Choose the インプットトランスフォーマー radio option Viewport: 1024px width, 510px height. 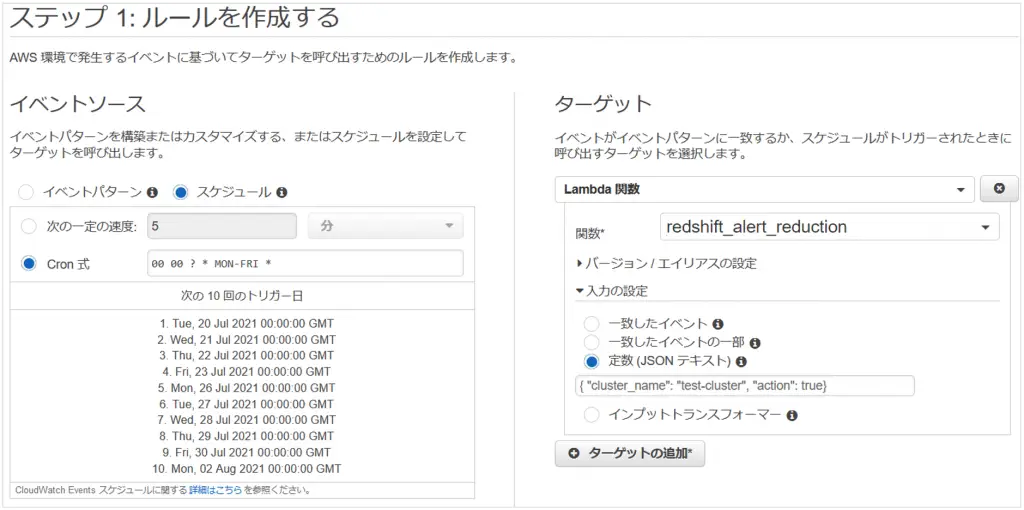(591, 415)
